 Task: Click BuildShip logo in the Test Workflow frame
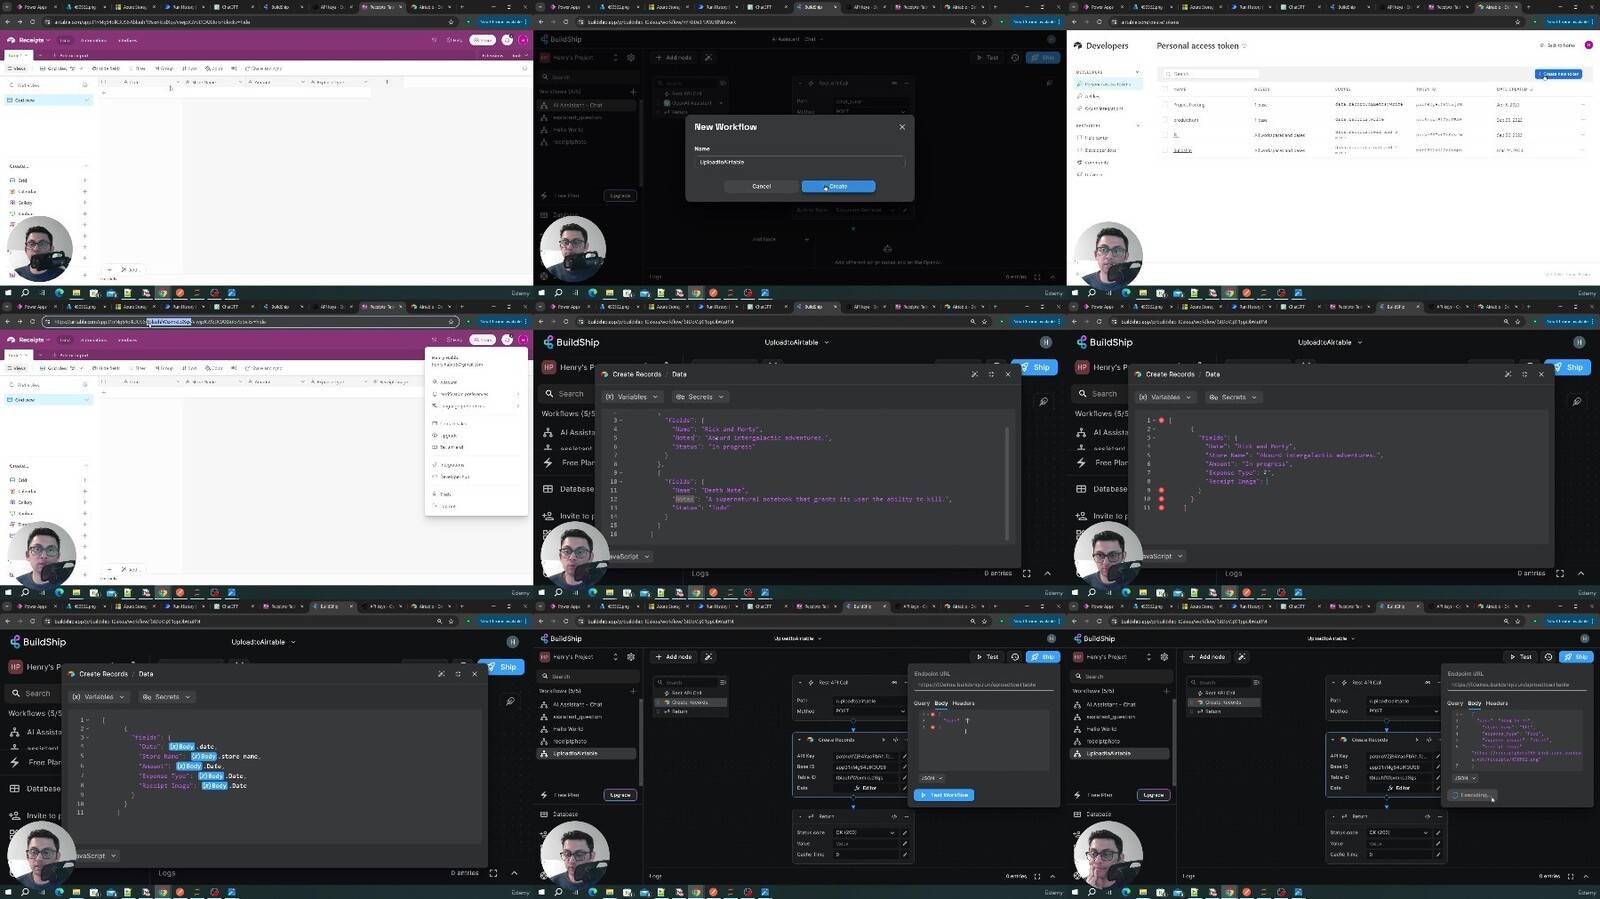(560, 638)
